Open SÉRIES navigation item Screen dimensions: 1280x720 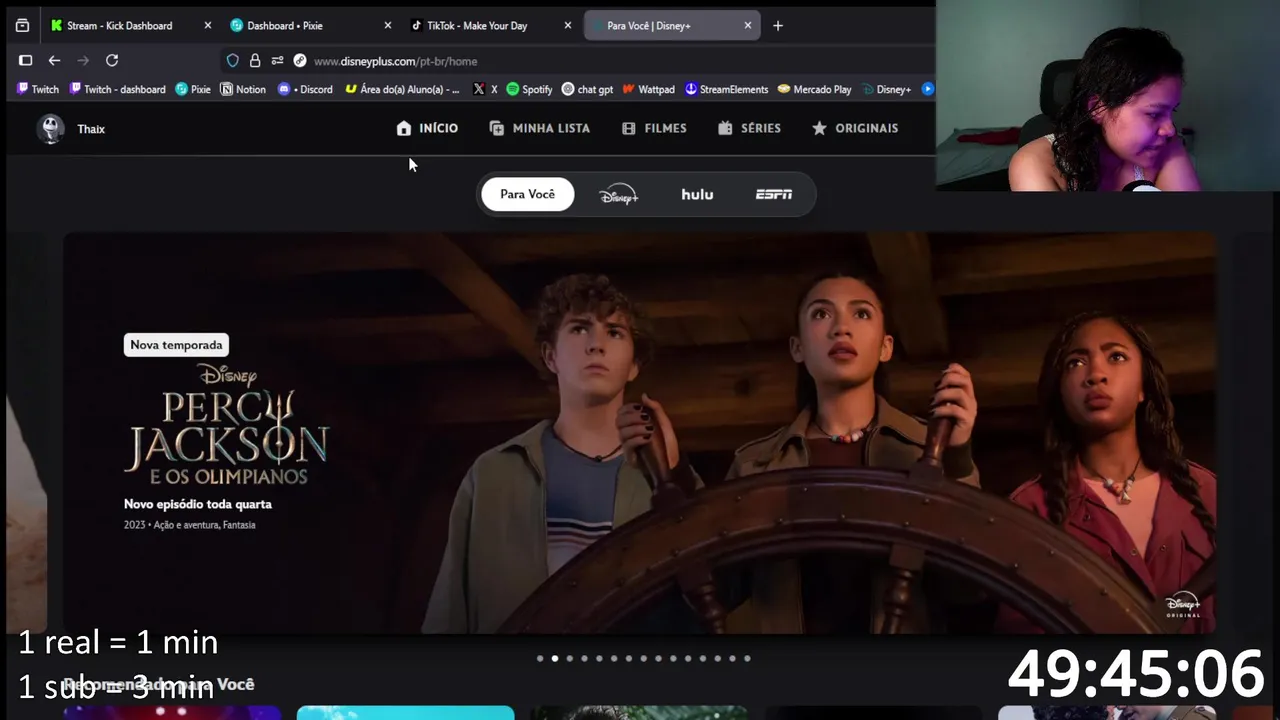pos(749,128)
